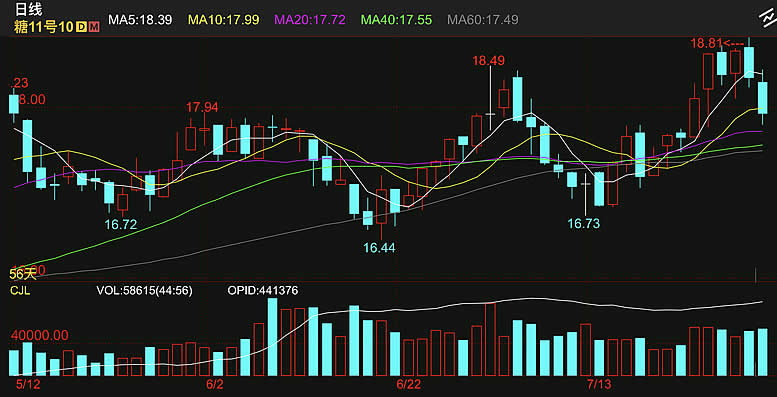Tap the 18.49 peak price label
777x397 pixels.
click(488, 61)
